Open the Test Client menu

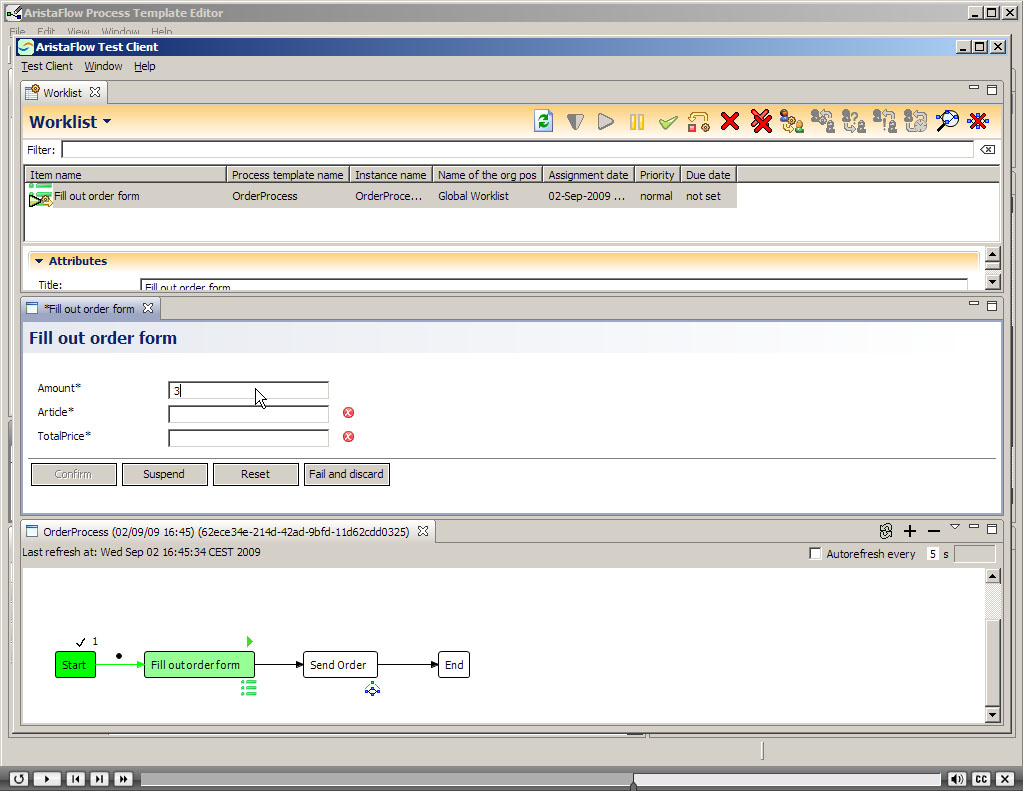pos(47,66)
